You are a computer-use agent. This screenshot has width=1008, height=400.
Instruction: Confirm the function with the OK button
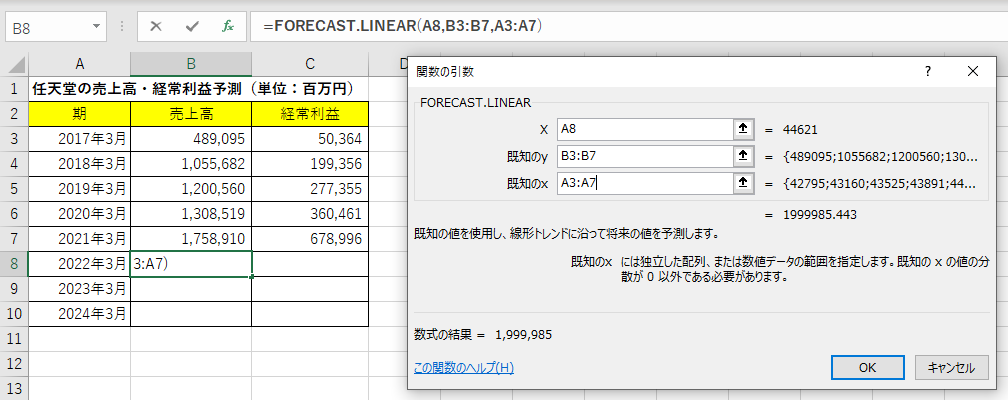tap(868, 368)
